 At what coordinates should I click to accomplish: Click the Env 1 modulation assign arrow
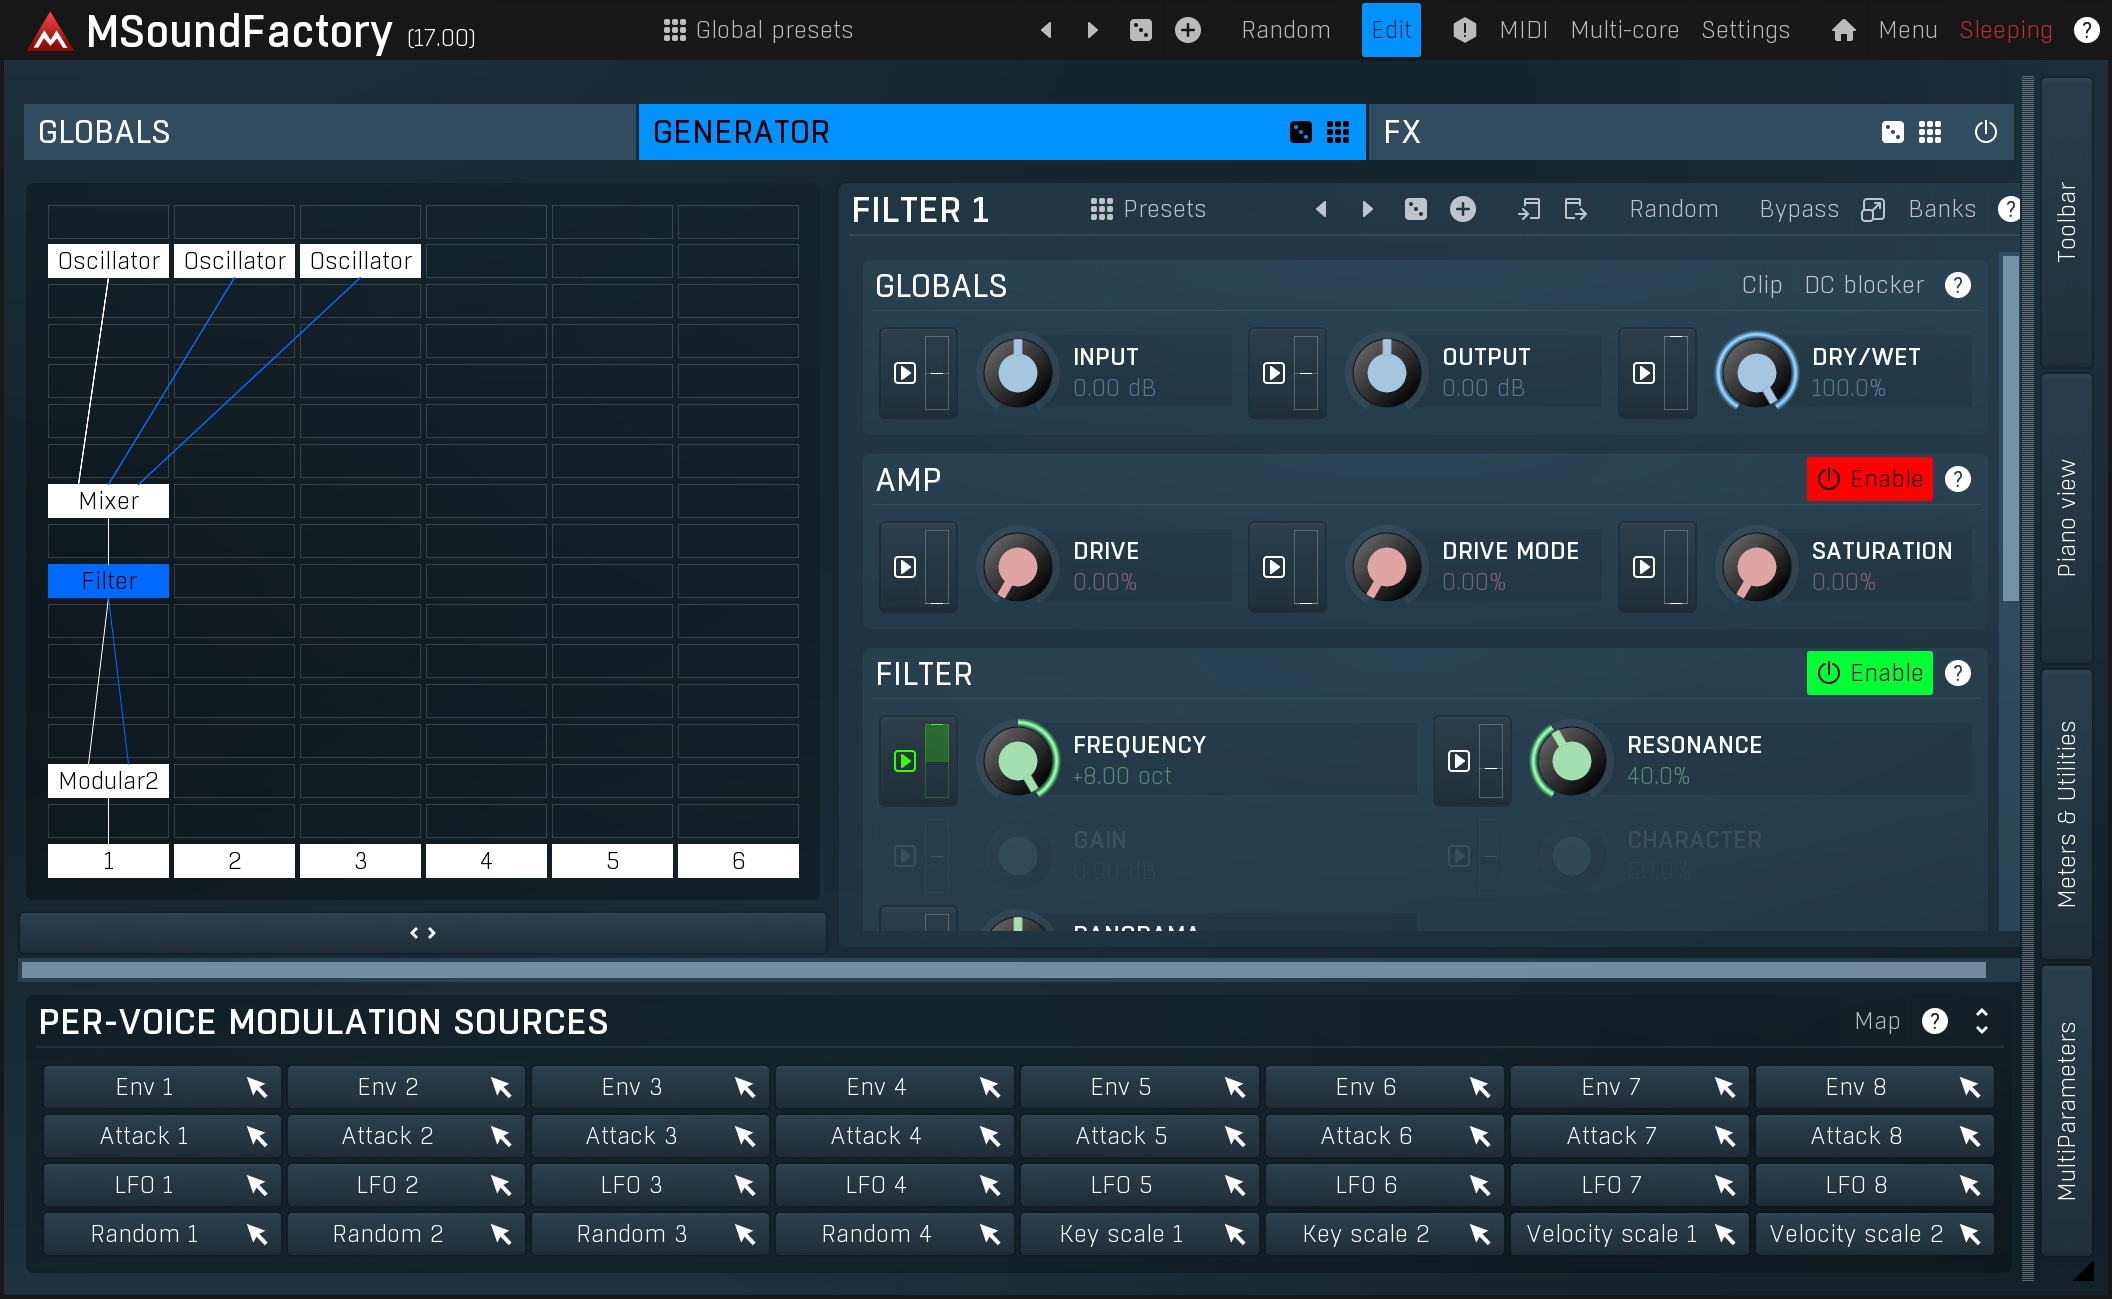(257, 1087)
